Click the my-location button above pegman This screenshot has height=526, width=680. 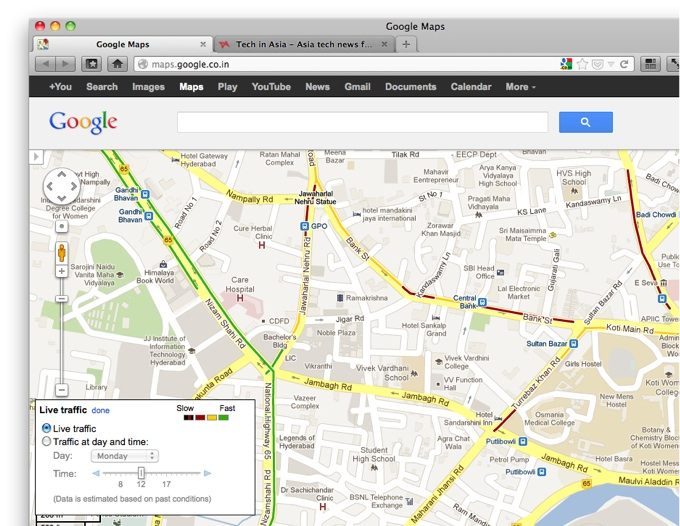pyautogui.click(x=62, y=226)
